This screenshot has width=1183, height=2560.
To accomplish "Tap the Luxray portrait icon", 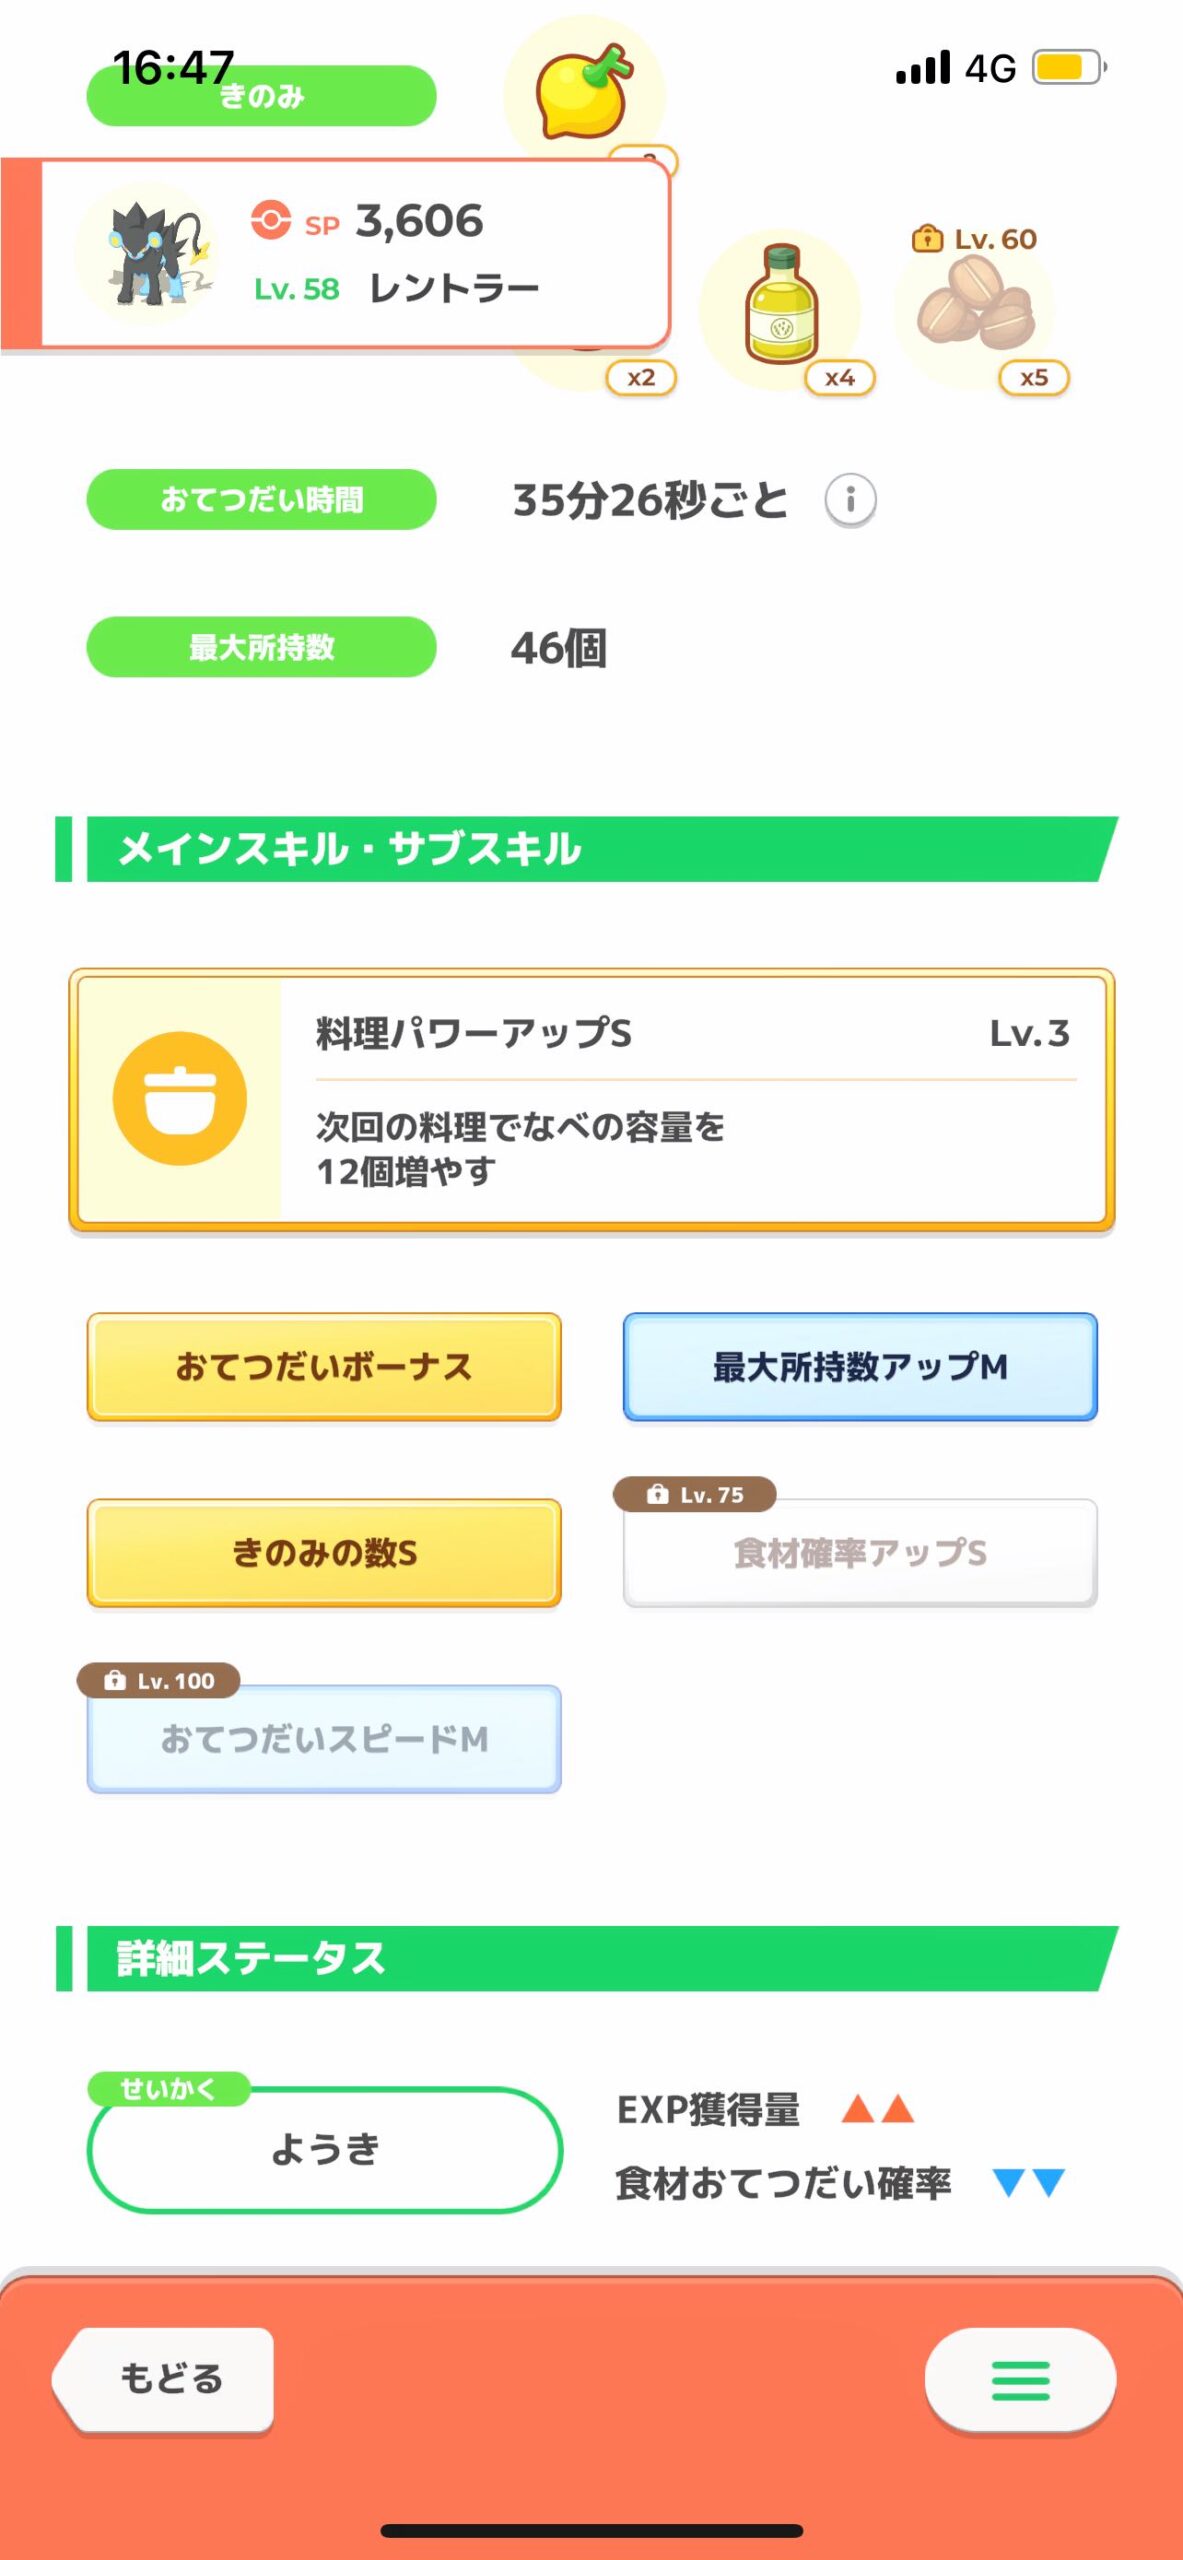I will [147, 254].
